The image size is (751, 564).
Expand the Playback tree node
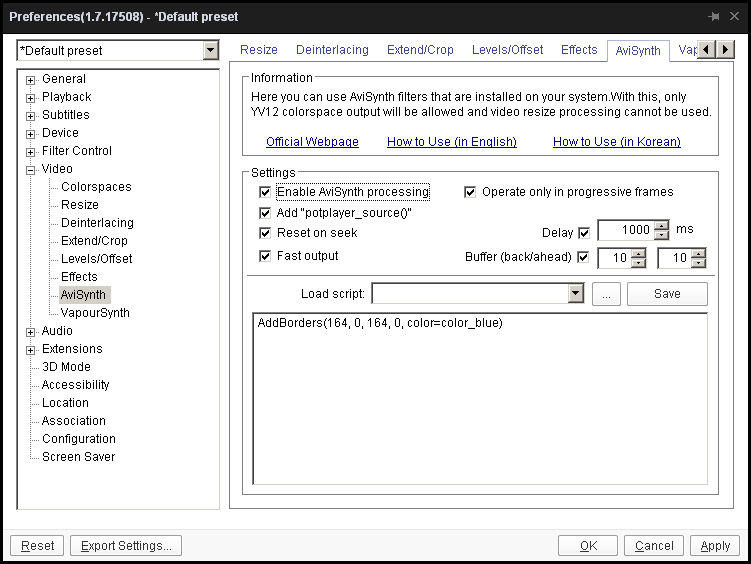[30, 98]
